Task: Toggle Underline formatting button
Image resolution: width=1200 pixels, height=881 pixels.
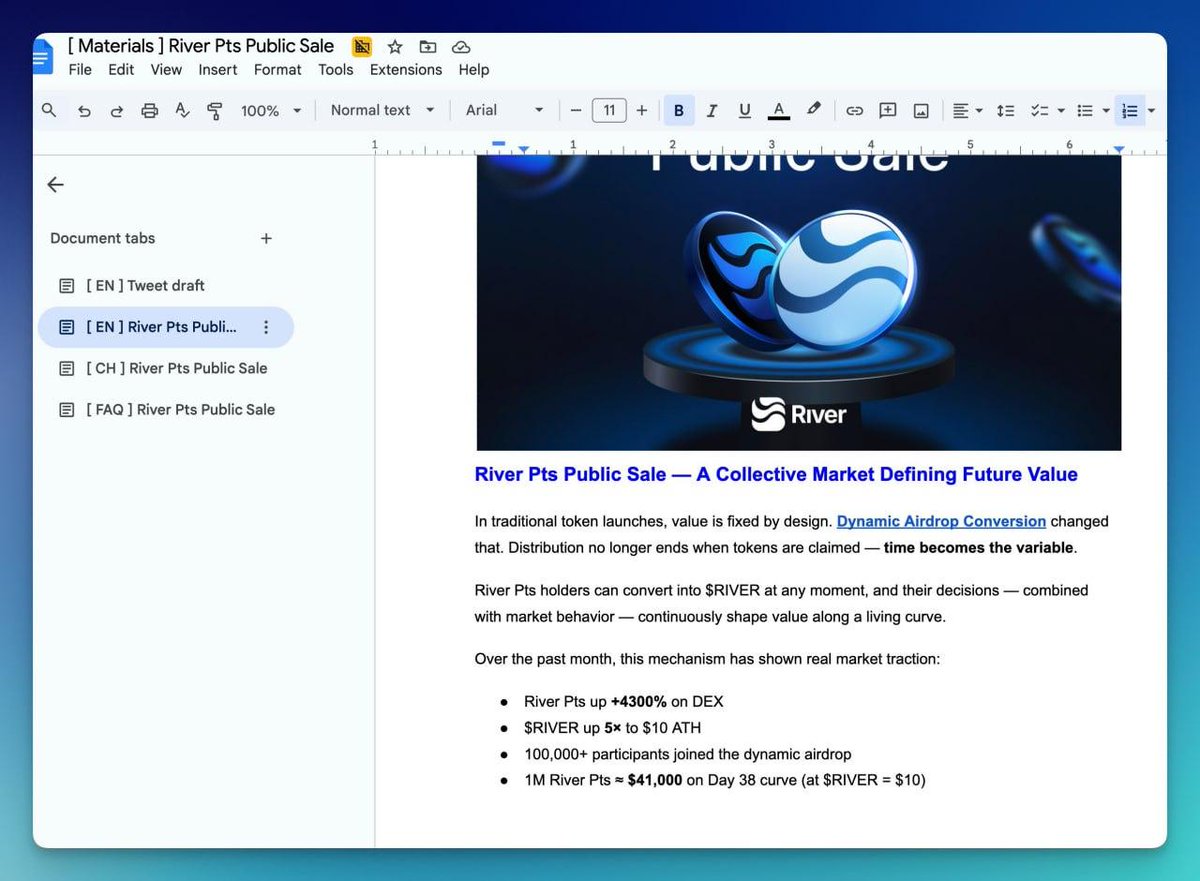Action: pyautogui.click(x=745, y=111)
